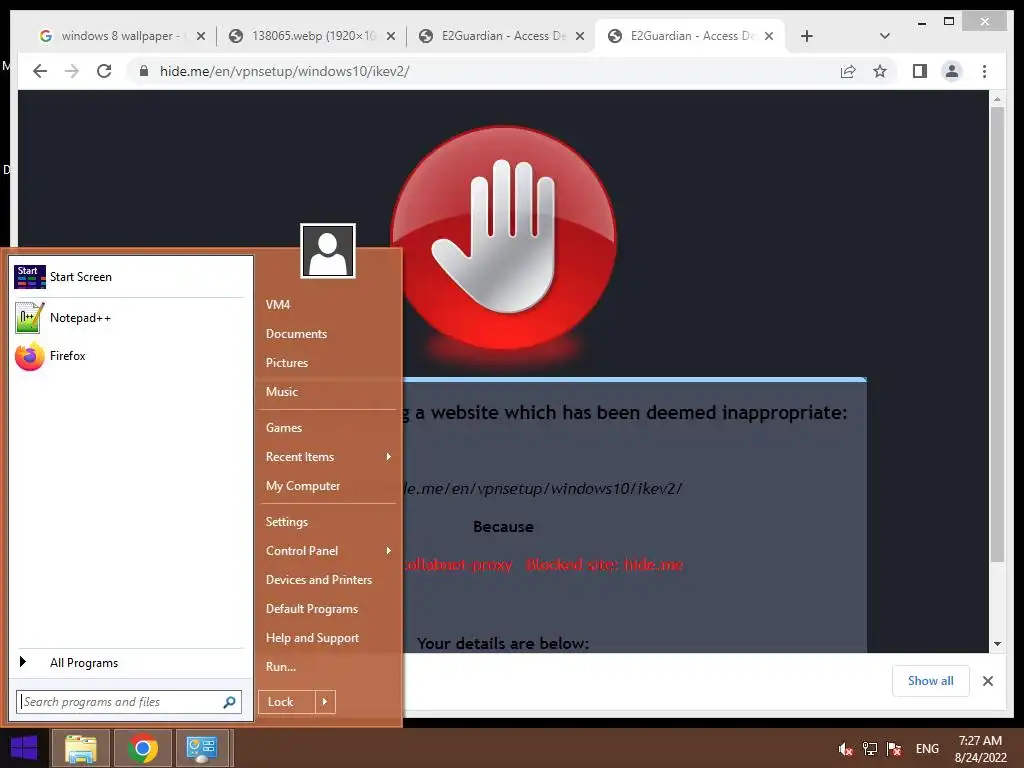Switch to first E2Guardian tab
This screenshot has height=768, width=1024.
point(501,36)
